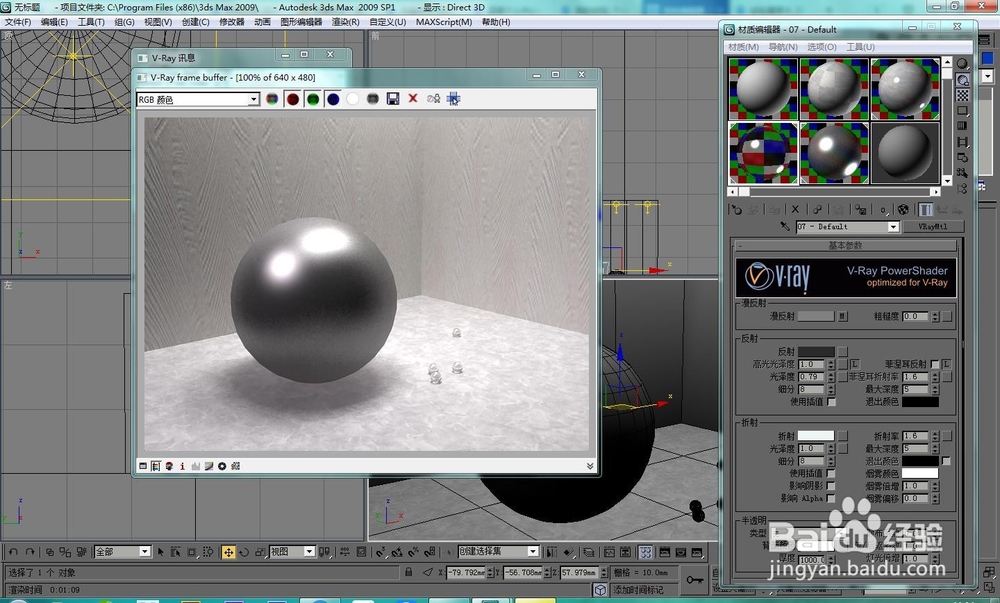
Task: Open the 烟雾颜色 white swatch
Action: pos(920,474)
